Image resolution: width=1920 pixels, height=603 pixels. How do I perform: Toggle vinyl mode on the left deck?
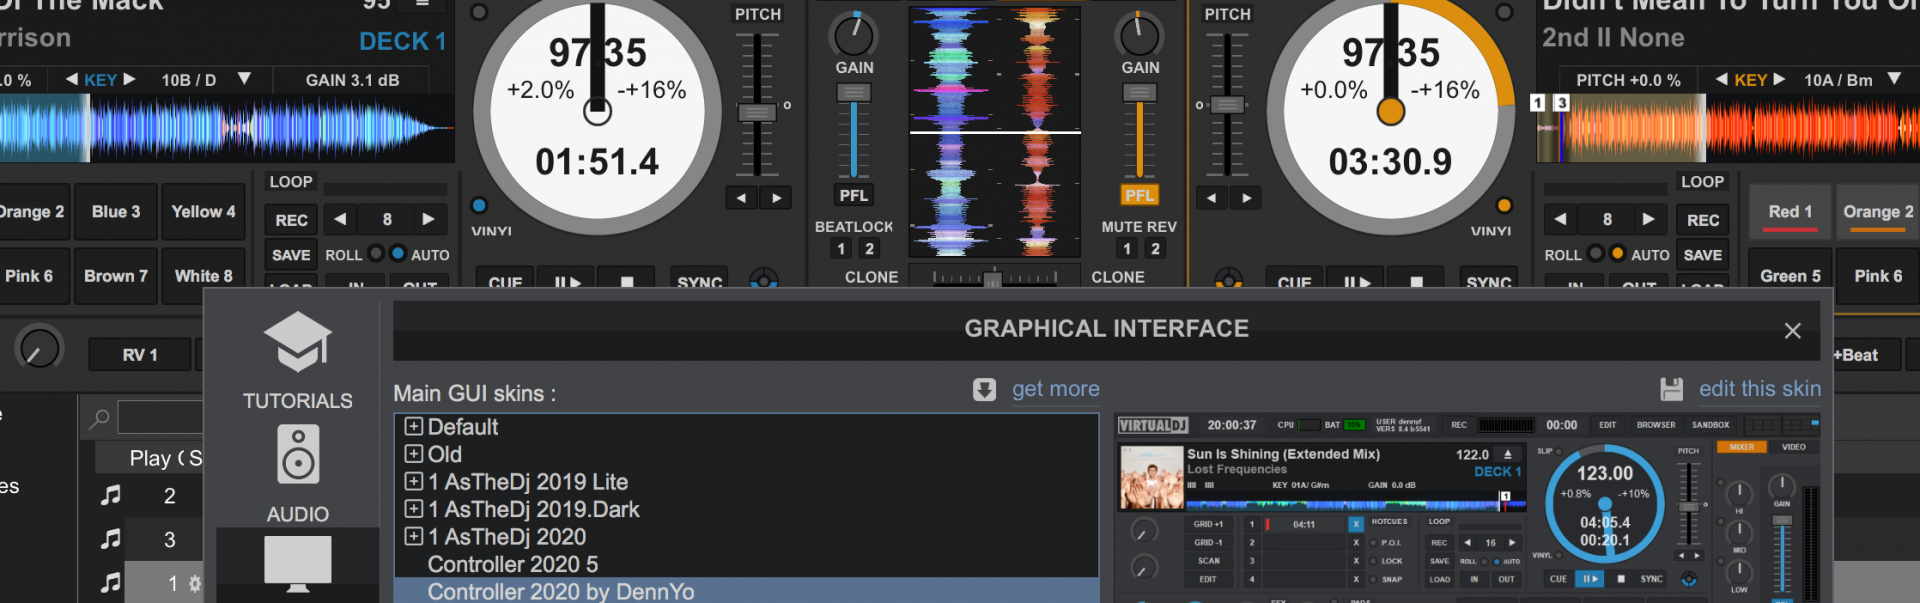[x=479, y=206]
